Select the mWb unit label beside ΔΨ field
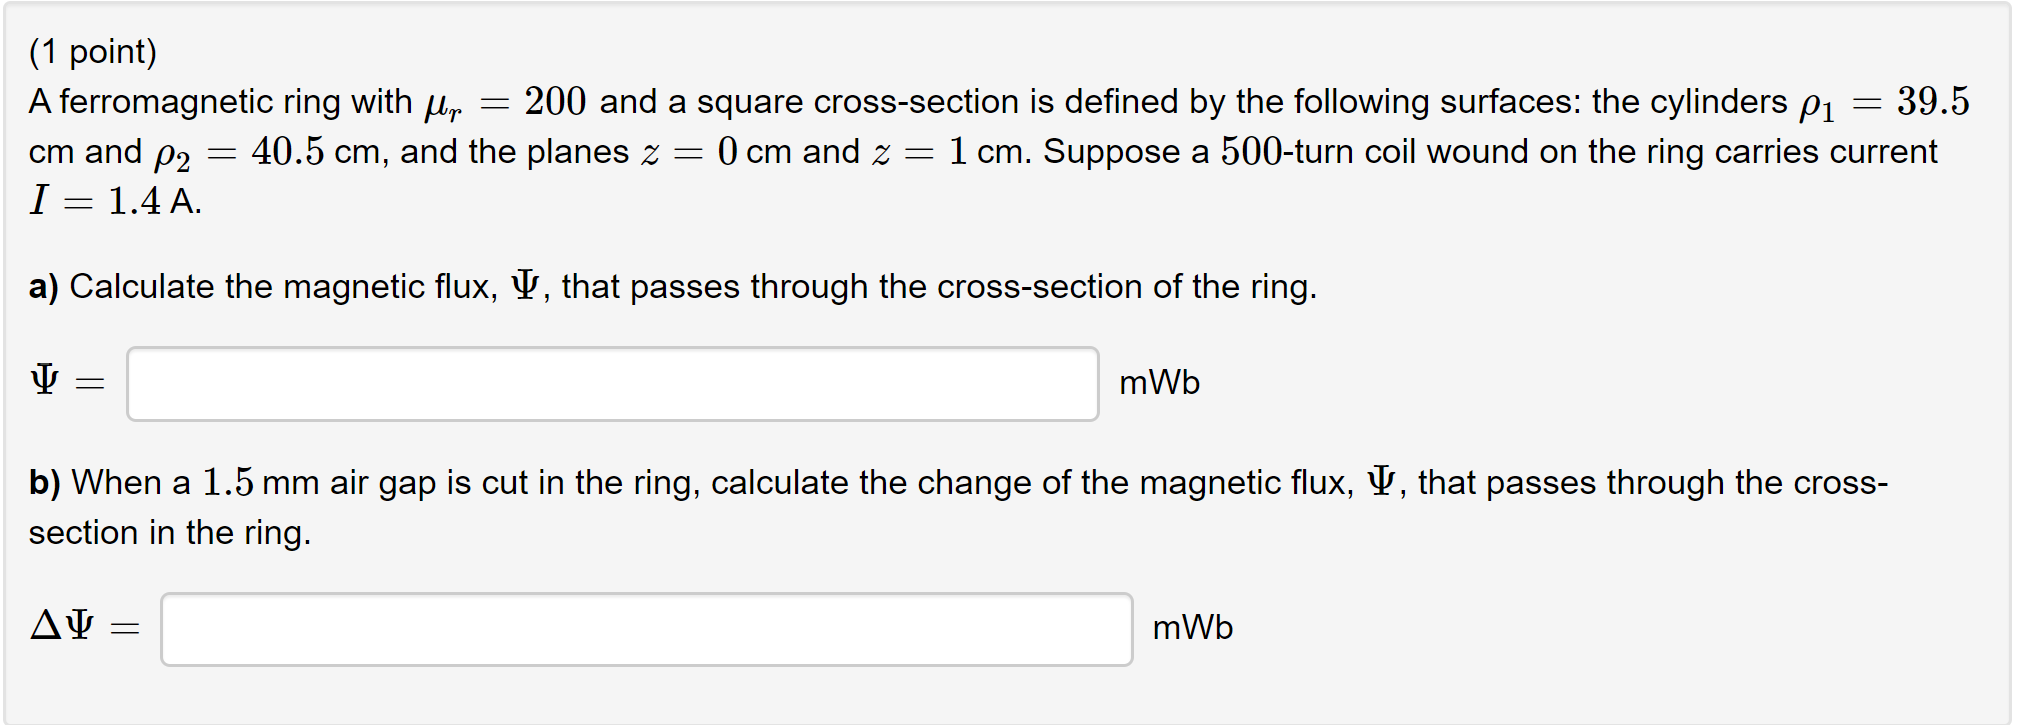 coord(1192,628)
